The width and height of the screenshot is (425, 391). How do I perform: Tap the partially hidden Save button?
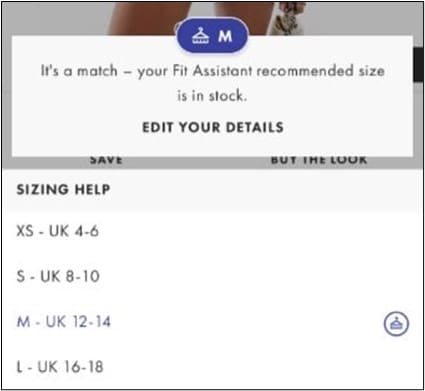click(x=106, y=160)
